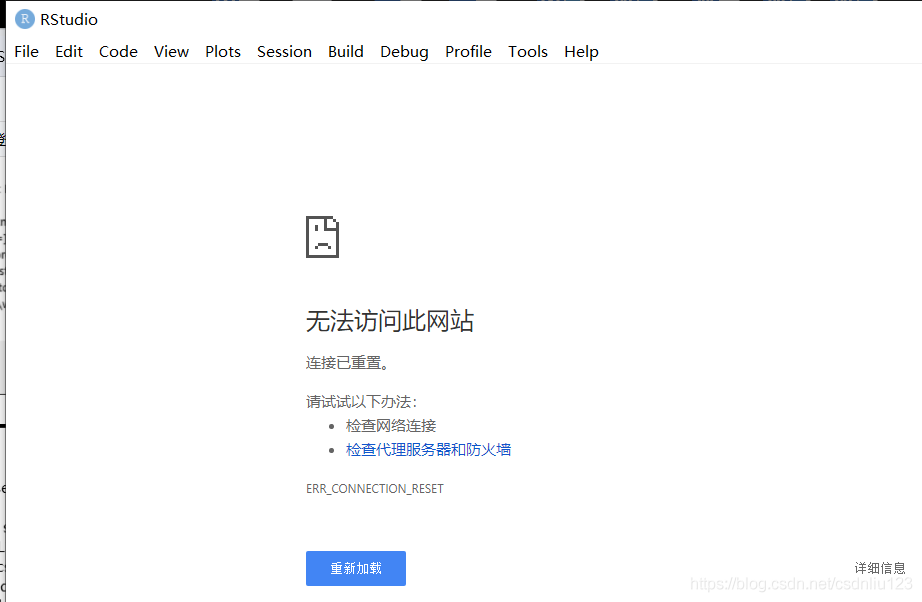Open the Edit menu

coord(69,52)
